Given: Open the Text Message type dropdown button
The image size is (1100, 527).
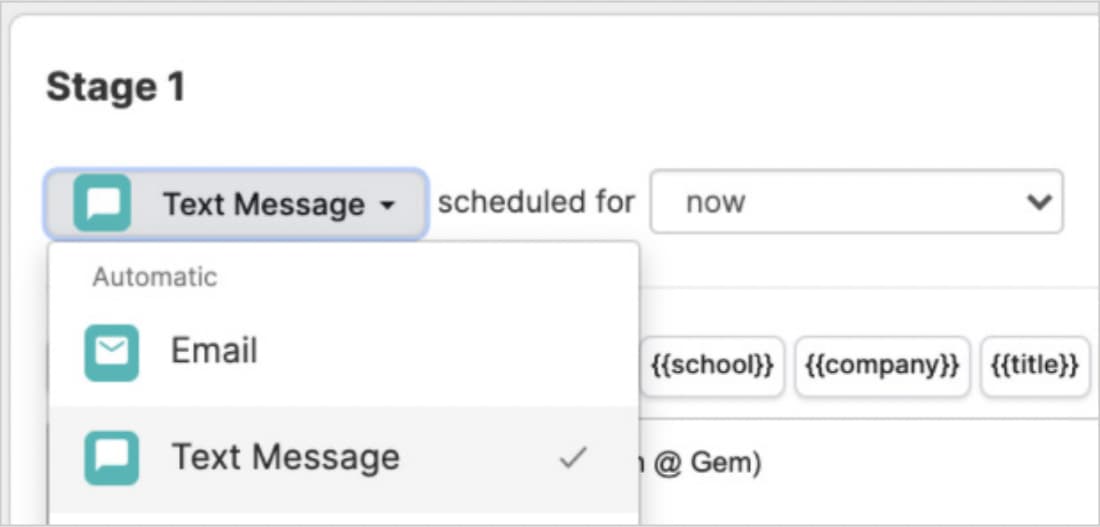Looking at the screenshot, I should 236,204.
